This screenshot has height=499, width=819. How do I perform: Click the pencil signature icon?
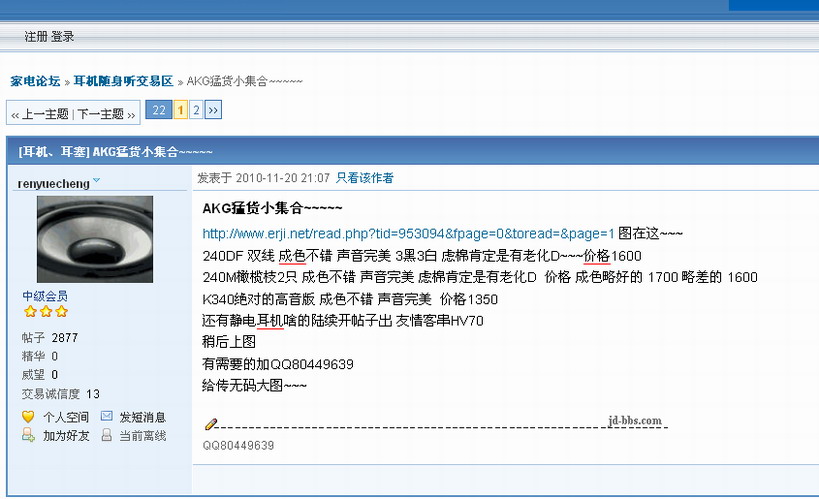pos(210,424)
